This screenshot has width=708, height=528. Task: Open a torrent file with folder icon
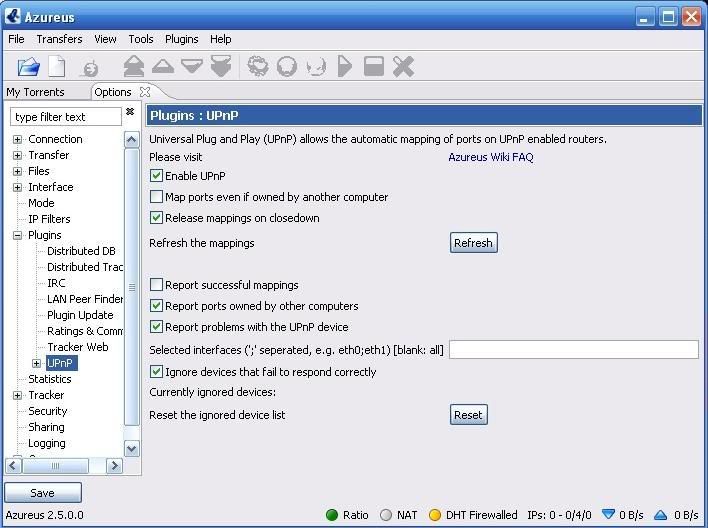point(29,67)
